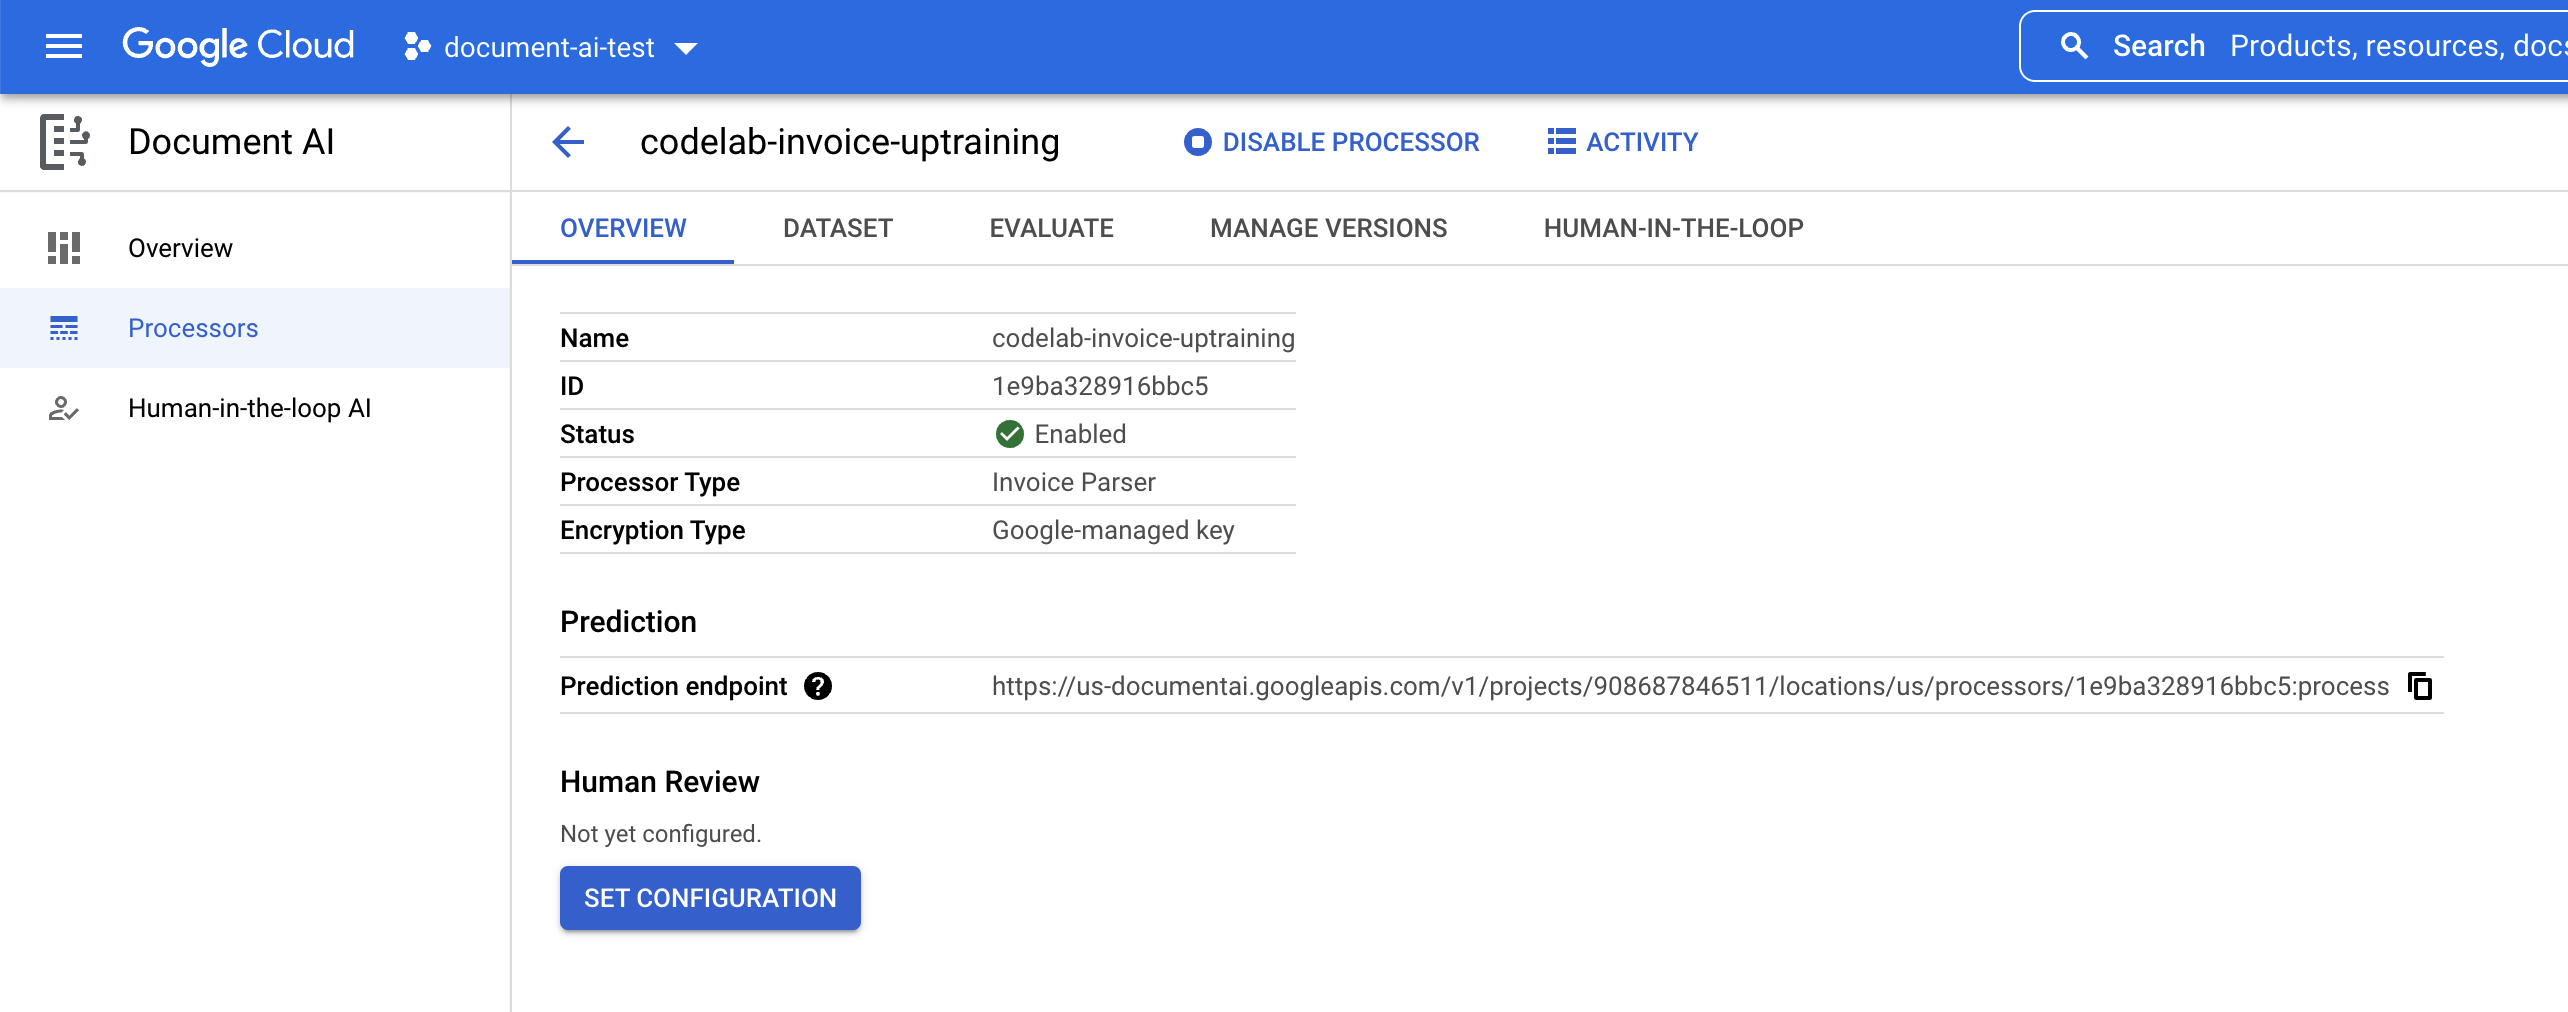Viewport: 2568px width, 1012px height.
Task: Open the navigation hamburger menu
Action: [64, 46]
